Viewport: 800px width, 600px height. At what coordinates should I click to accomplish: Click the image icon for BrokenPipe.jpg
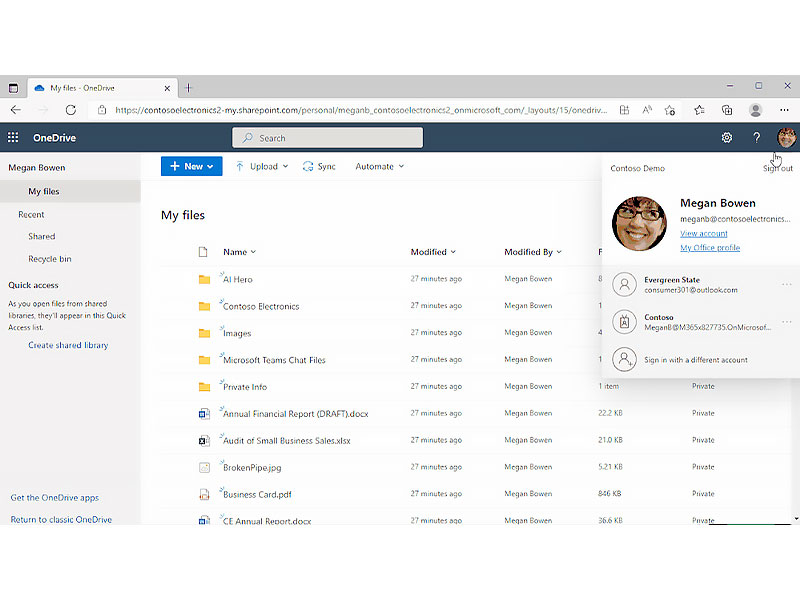tap(204, 467)
